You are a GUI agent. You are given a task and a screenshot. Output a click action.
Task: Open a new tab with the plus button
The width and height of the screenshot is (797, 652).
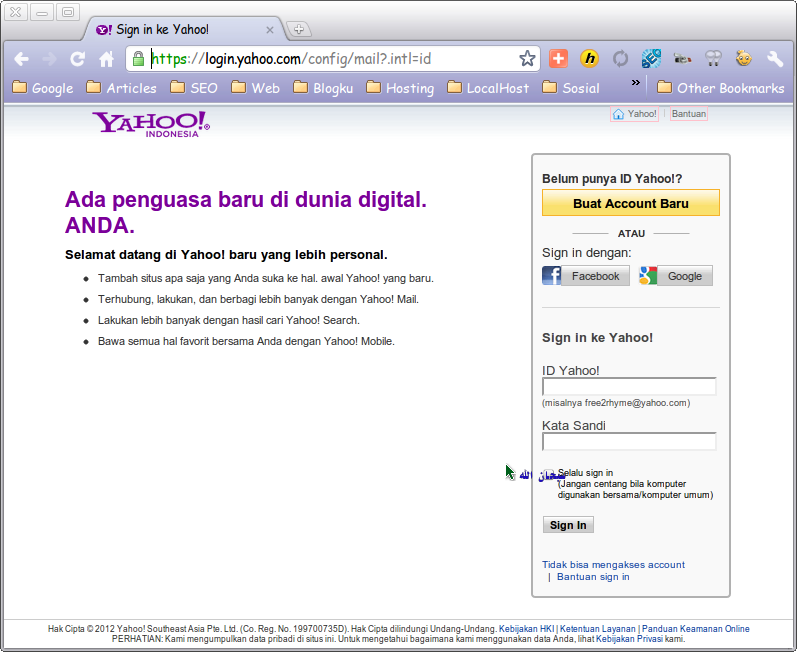point(299,29)
